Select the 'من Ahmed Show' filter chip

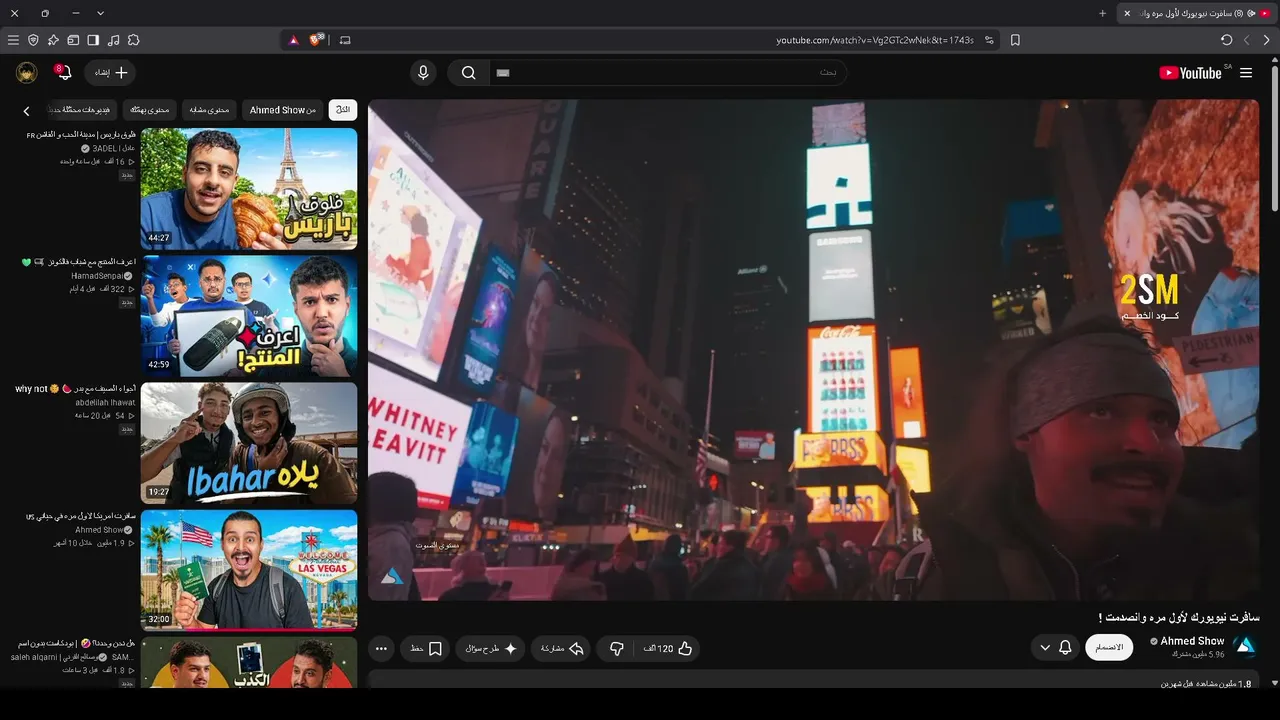[283, 110]
